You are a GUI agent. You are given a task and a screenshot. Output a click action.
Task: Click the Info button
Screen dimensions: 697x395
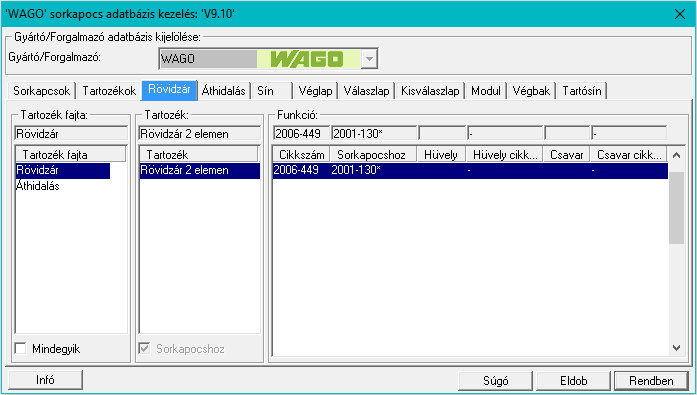[45, 380]
